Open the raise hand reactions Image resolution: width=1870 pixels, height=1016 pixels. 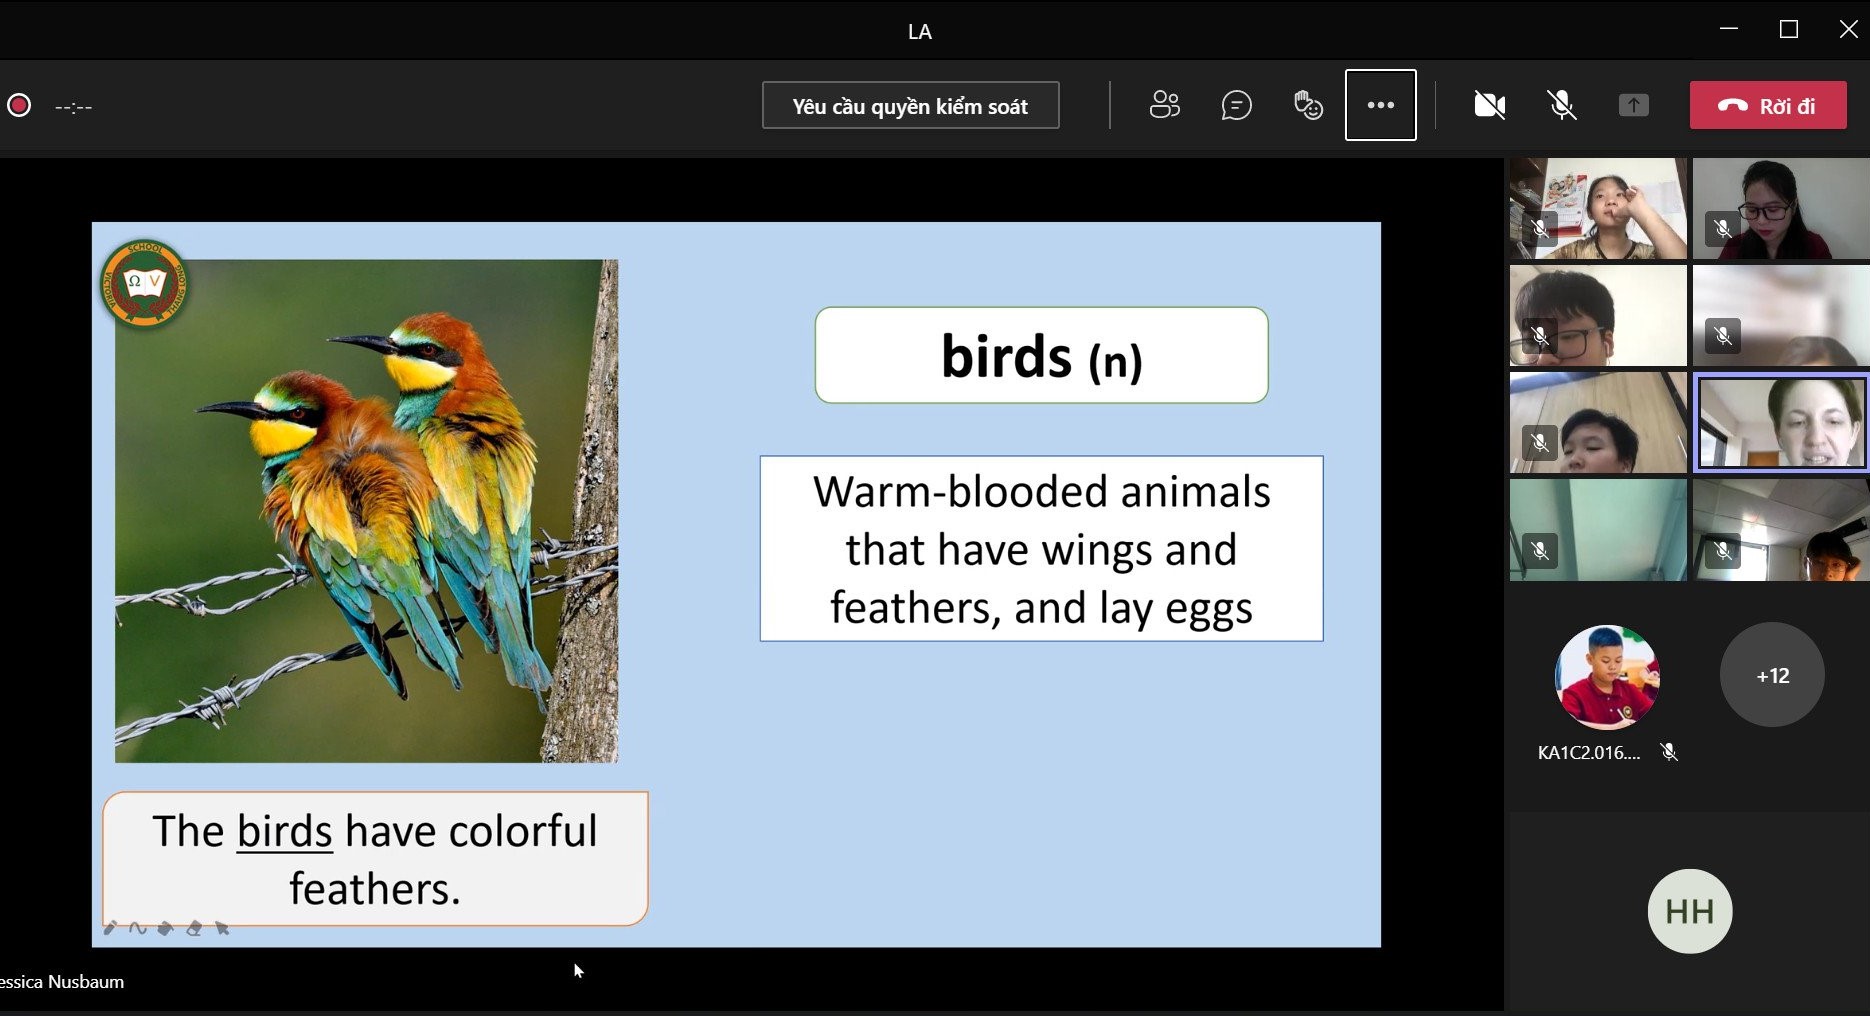pyautogui.click(x=1308, y=105)
